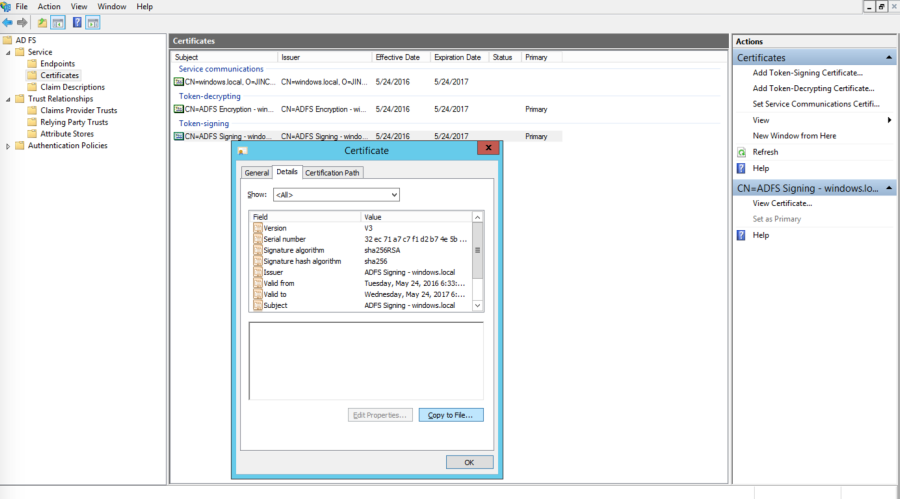Select the Serial number field icon
900x499 pixels.
(x=257, y=239)
